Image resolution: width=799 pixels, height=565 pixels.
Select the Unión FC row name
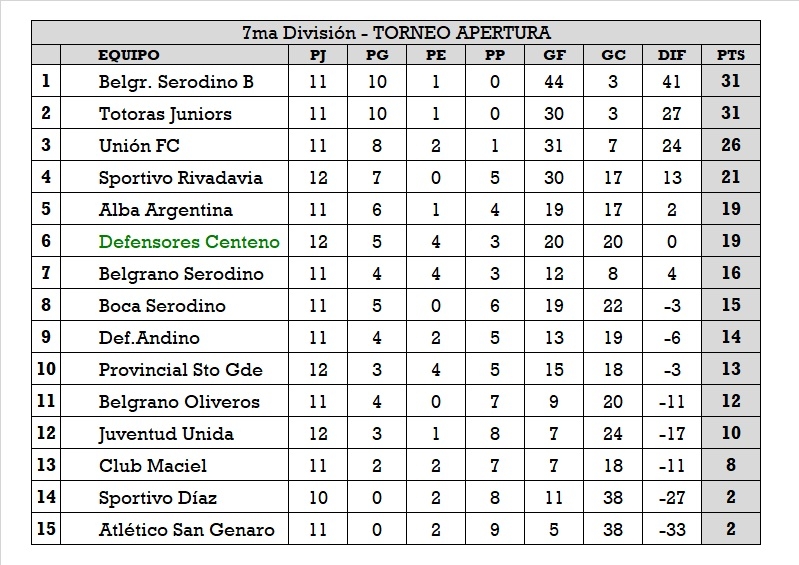139,146
